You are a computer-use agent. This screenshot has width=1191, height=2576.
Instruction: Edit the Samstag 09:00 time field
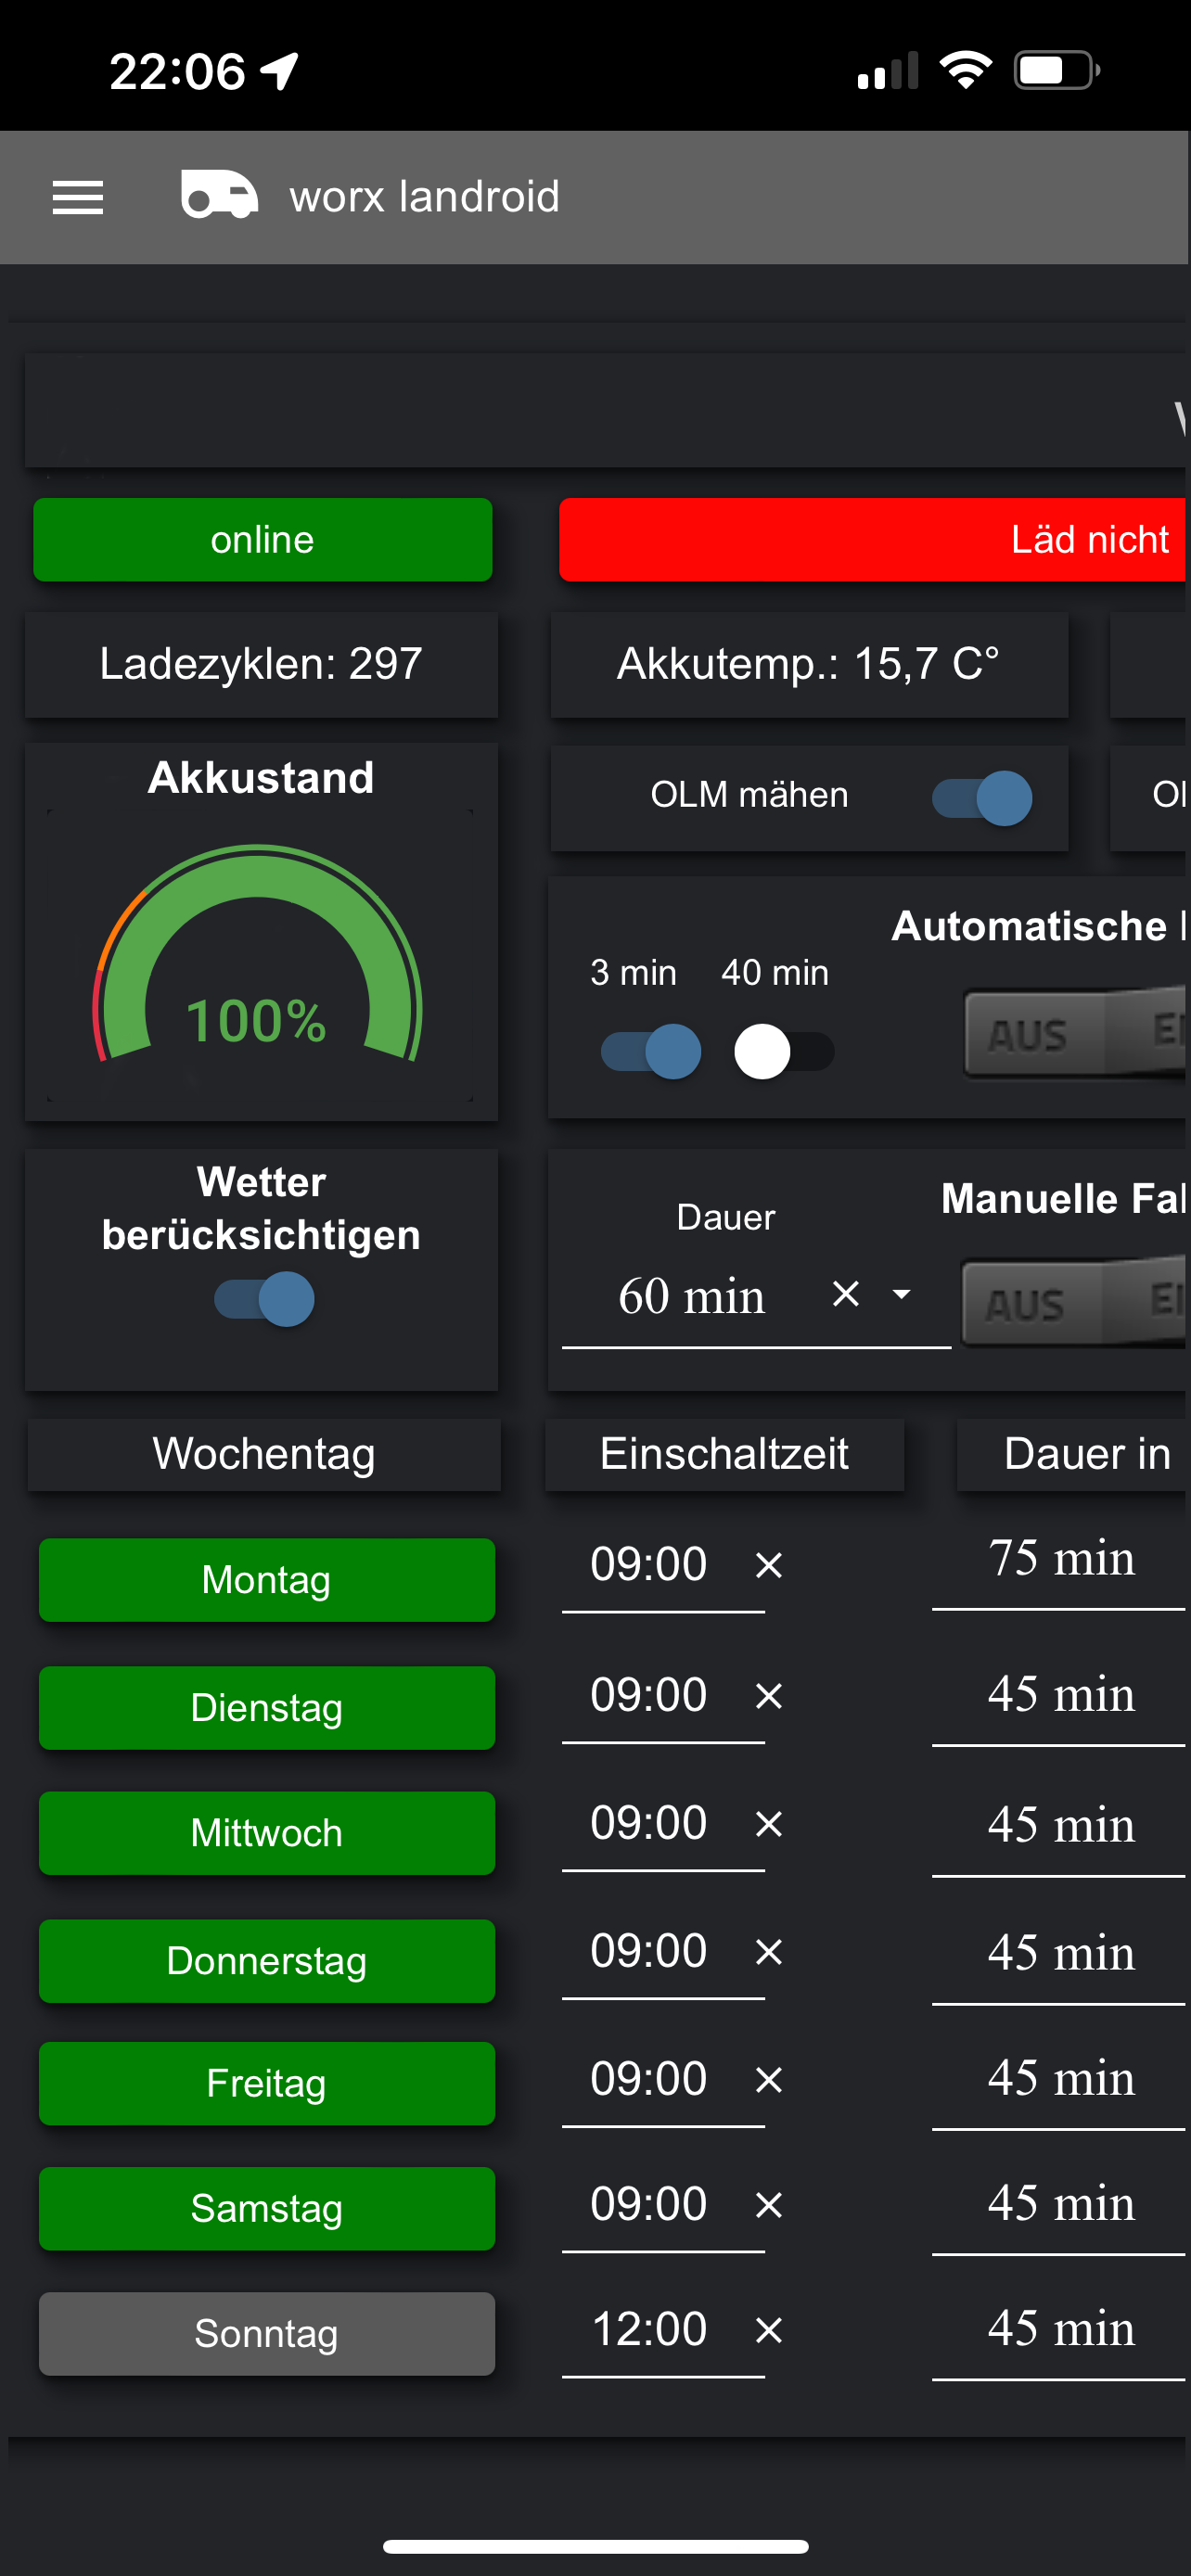click(x=649, y=2203)
